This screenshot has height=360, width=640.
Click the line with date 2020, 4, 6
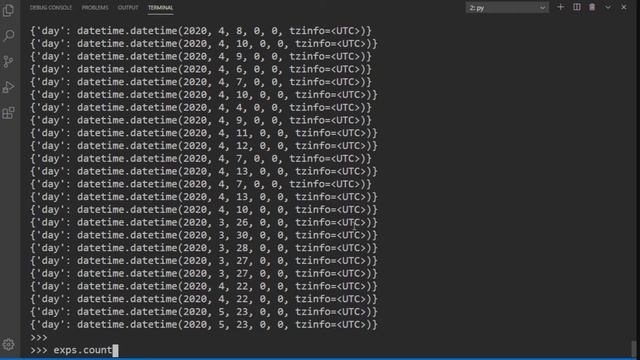pyautogui.click(x=200, y=69)
